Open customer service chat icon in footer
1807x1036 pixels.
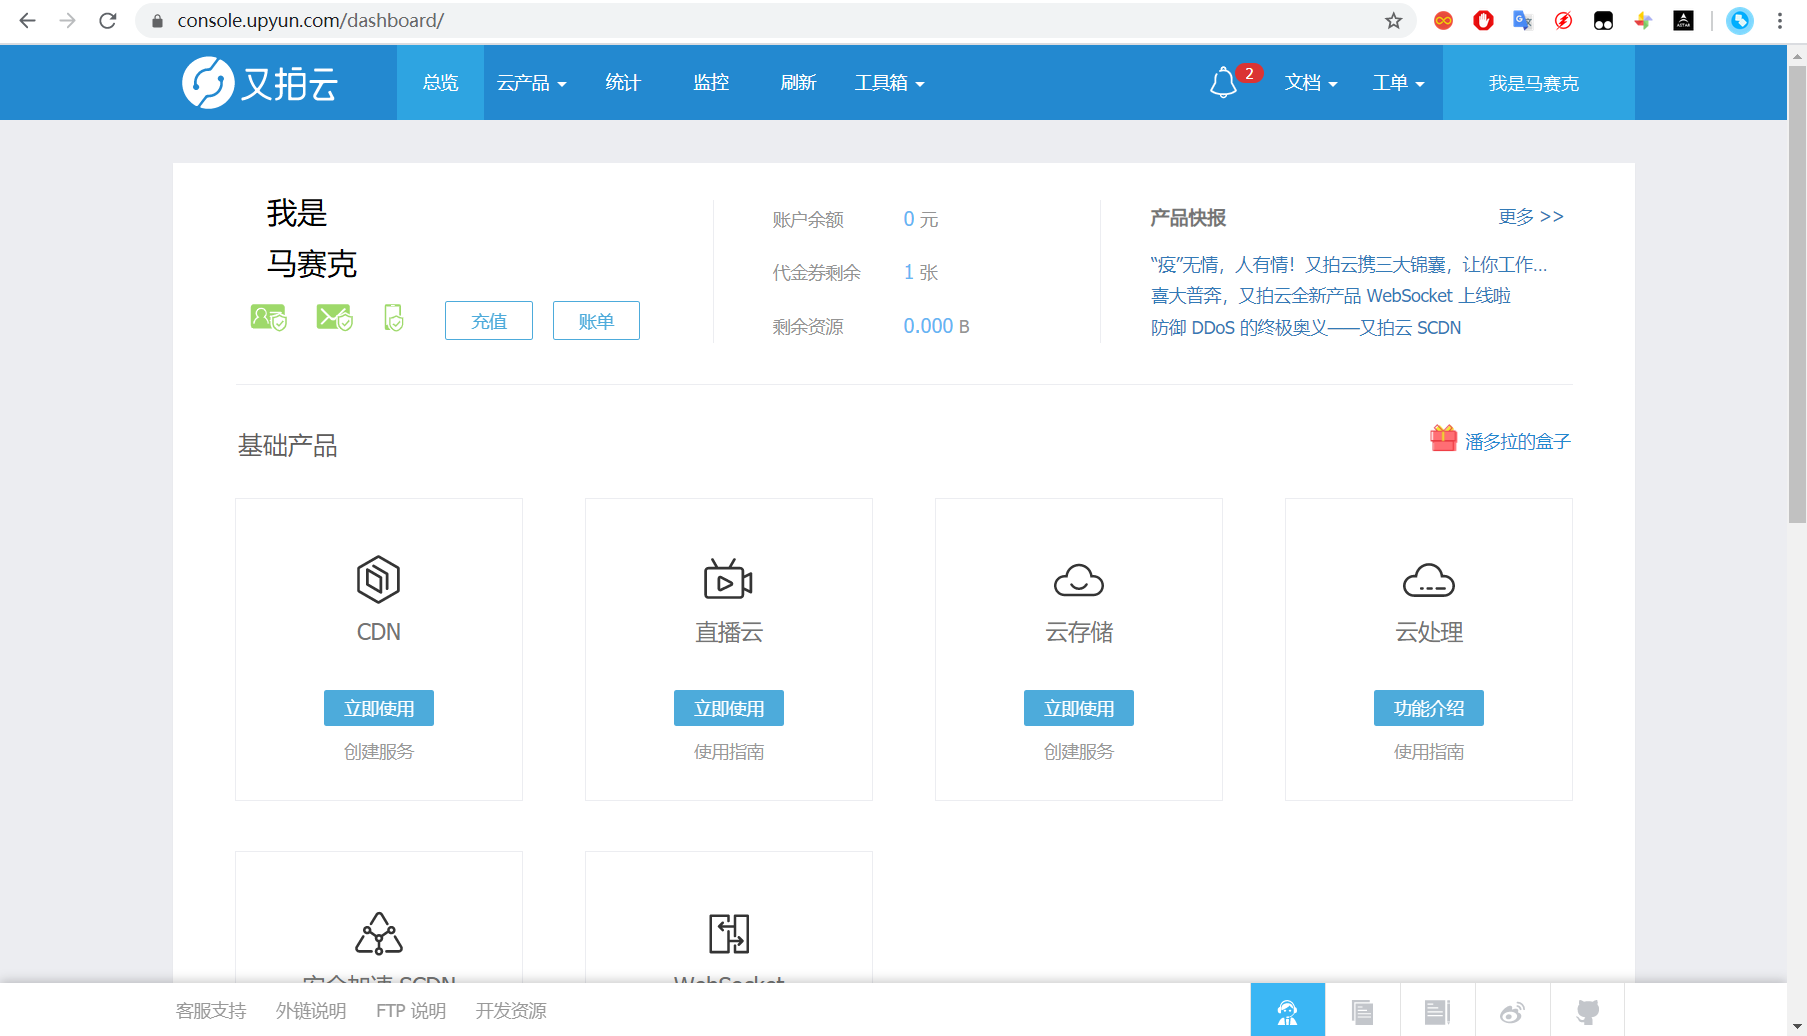(1288, 1012)
